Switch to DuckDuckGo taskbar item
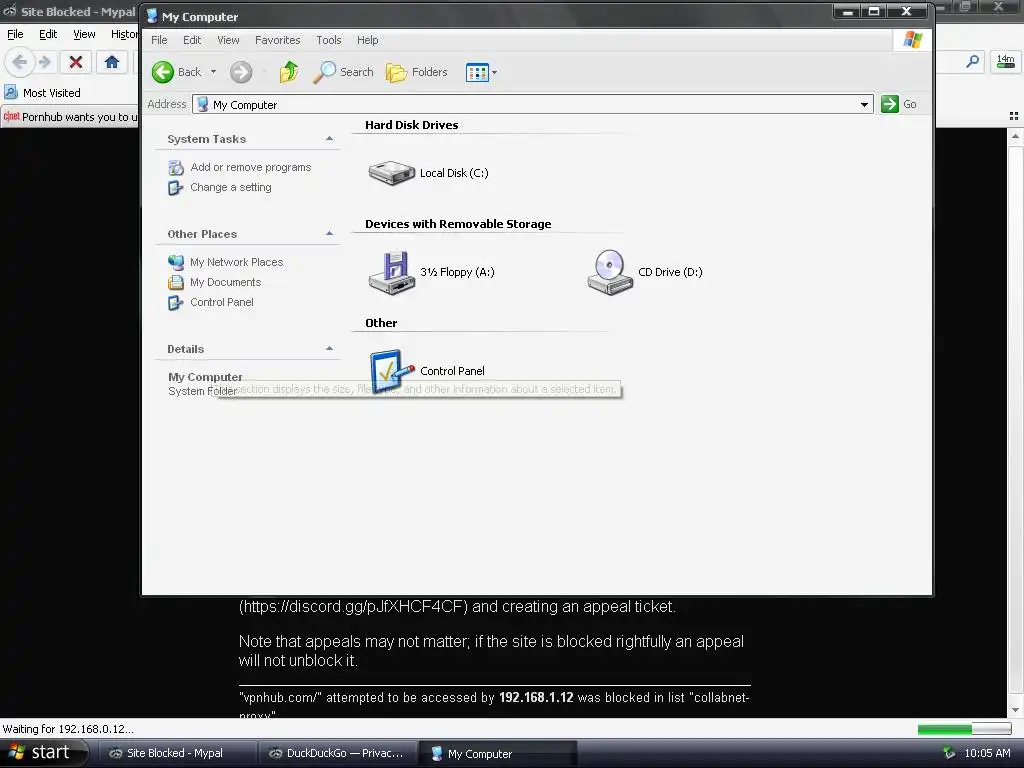The width and height of the screenshot is (1024, 768). click(x=336, y=753)
